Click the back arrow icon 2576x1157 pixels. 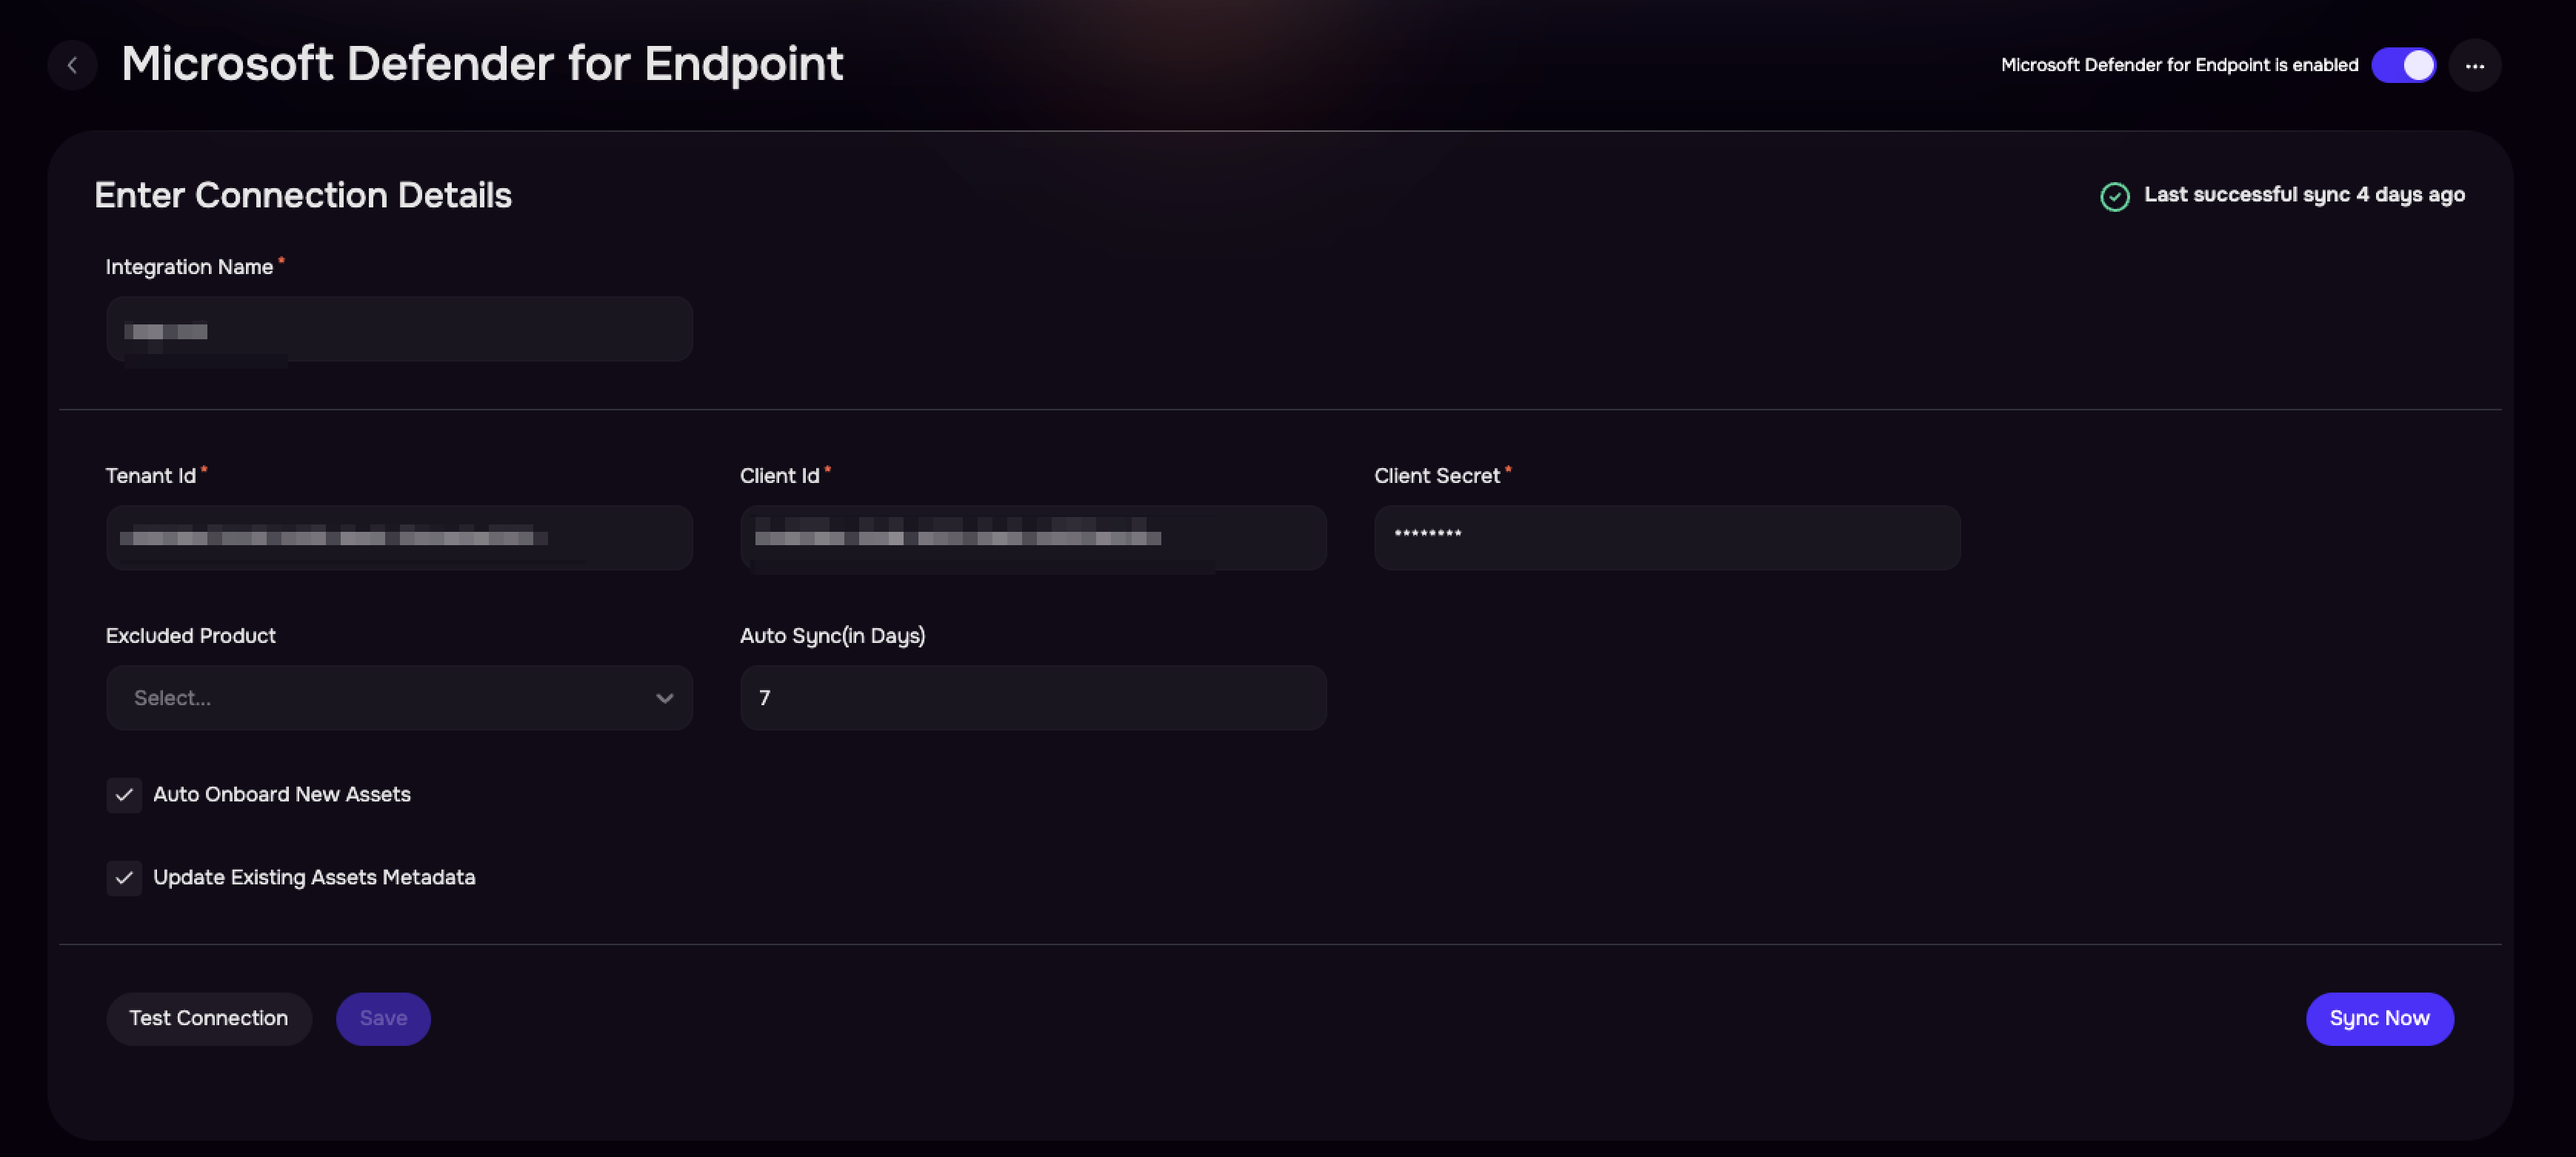(x=72, y=66)
